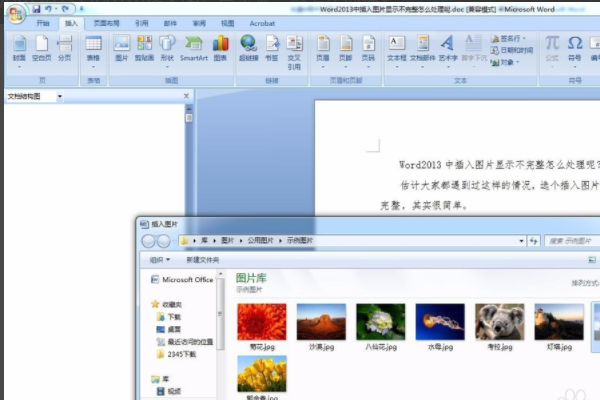This screenshot has height=400, width=600.
Task: Redo via quick access toolbar
Action: [x=65, y=8]
